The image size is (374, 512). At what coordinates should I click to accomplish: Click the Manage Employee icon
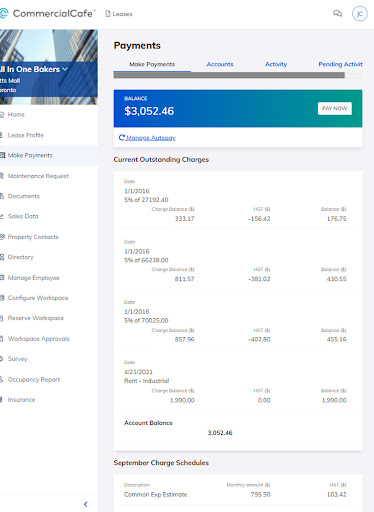coord(2,277)
